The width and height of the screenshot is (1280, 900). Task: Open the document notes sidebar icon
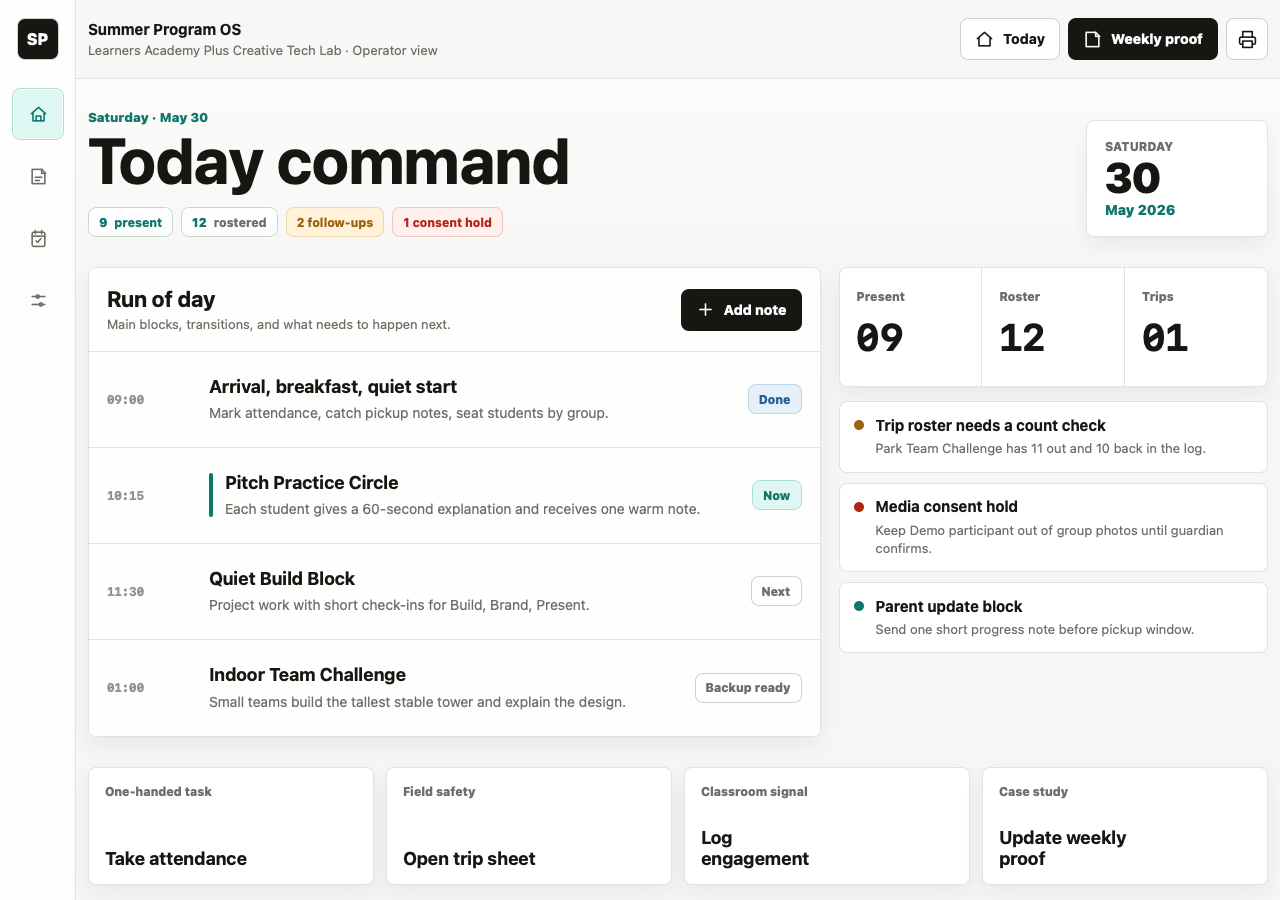click(x=38, y=177)
